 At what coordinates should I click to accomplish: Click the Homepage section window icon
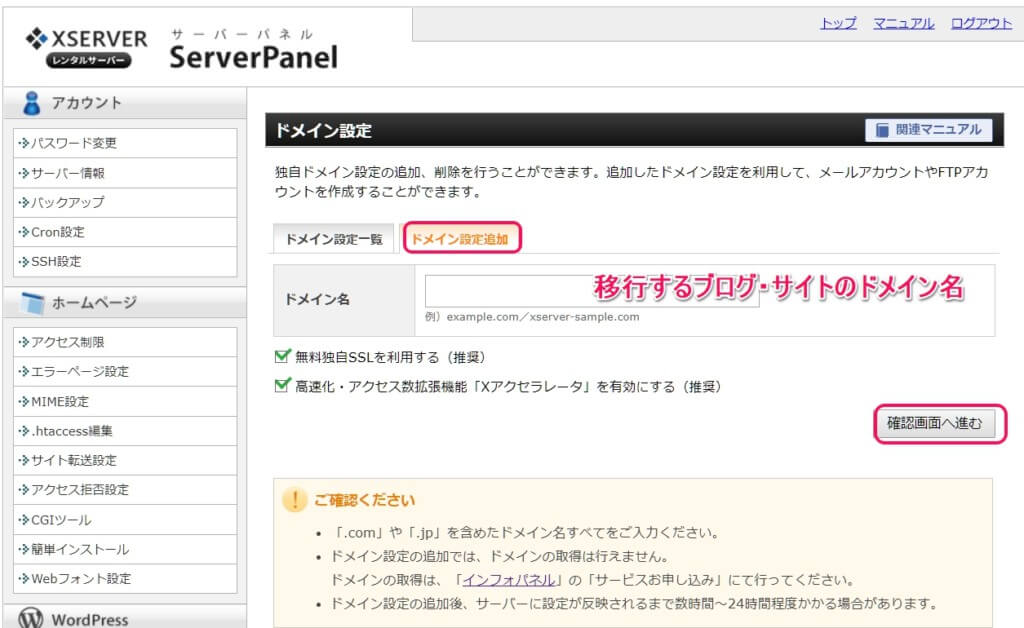[x=32, y=302]
